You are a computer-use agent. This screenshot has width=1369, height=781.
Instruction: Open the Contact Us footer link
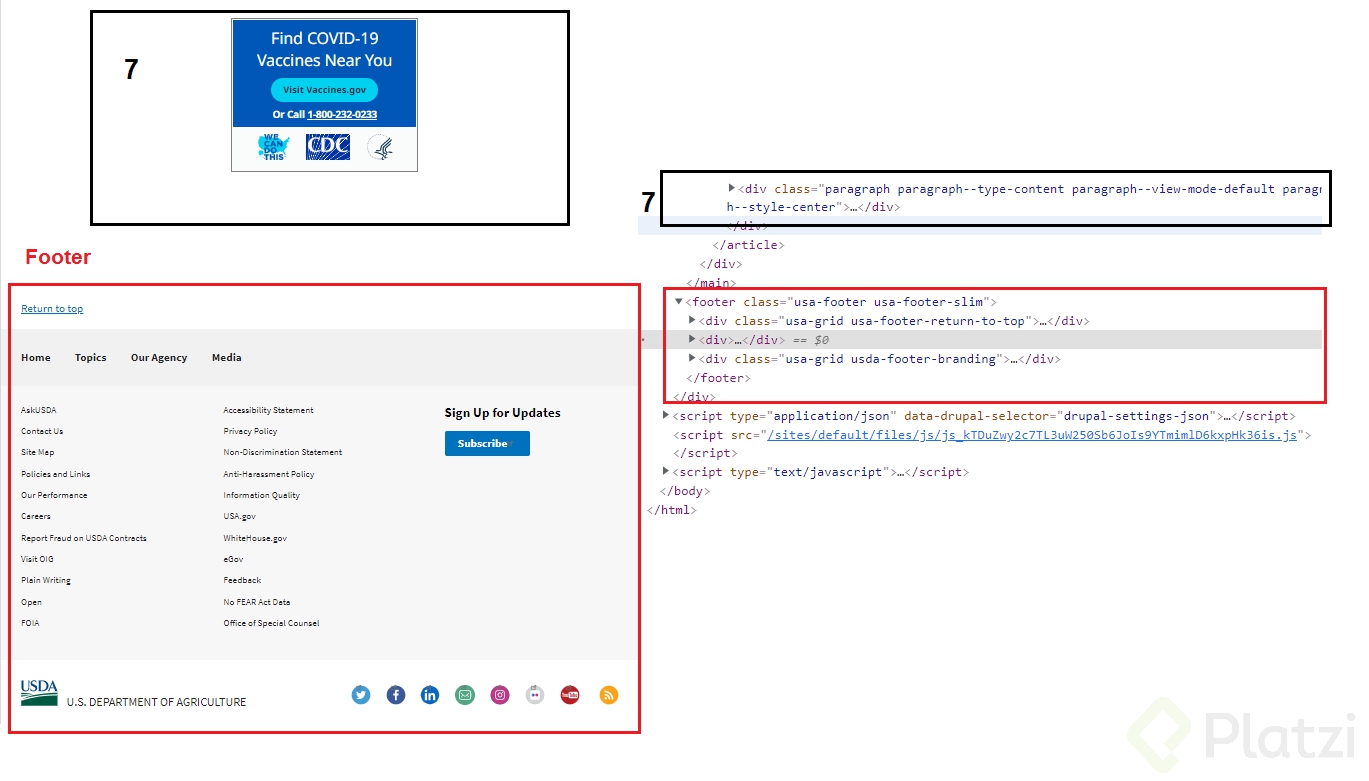click(x=42, y=431)
